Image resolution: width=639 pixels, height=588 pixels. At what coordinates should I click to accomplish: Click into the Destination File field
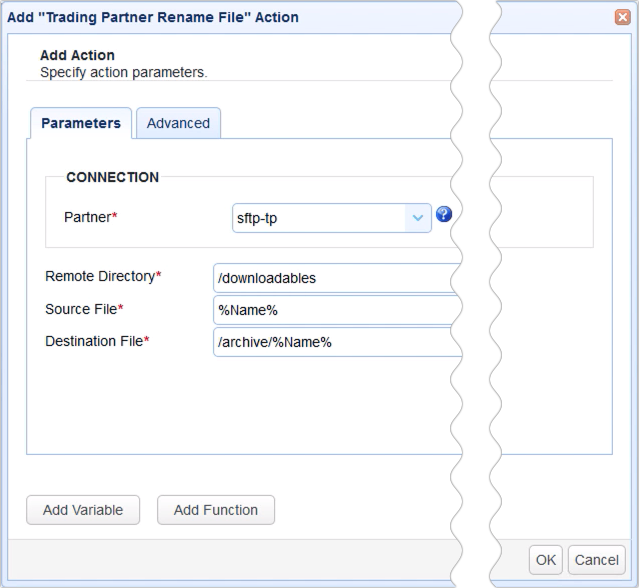330,342
